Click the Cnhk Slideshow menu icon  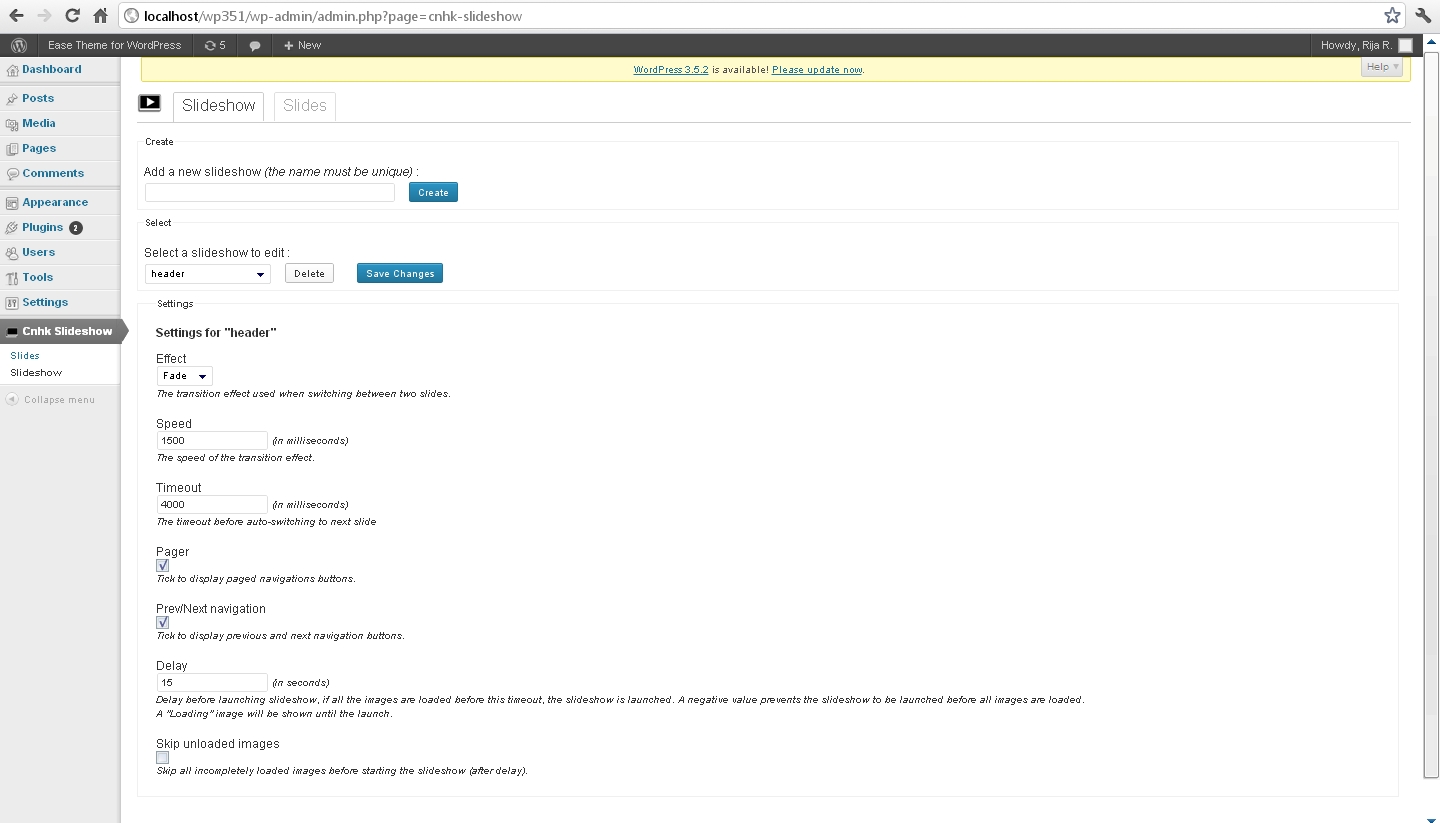point(12,332)
